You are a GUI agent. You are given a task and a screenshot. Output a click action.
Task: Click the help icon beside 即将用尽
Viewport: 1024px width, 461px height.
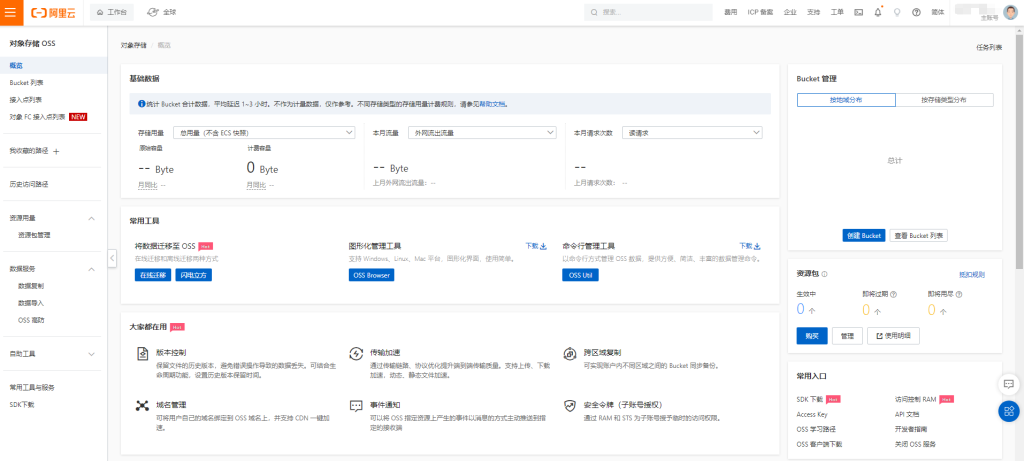[x=959, y=294]
